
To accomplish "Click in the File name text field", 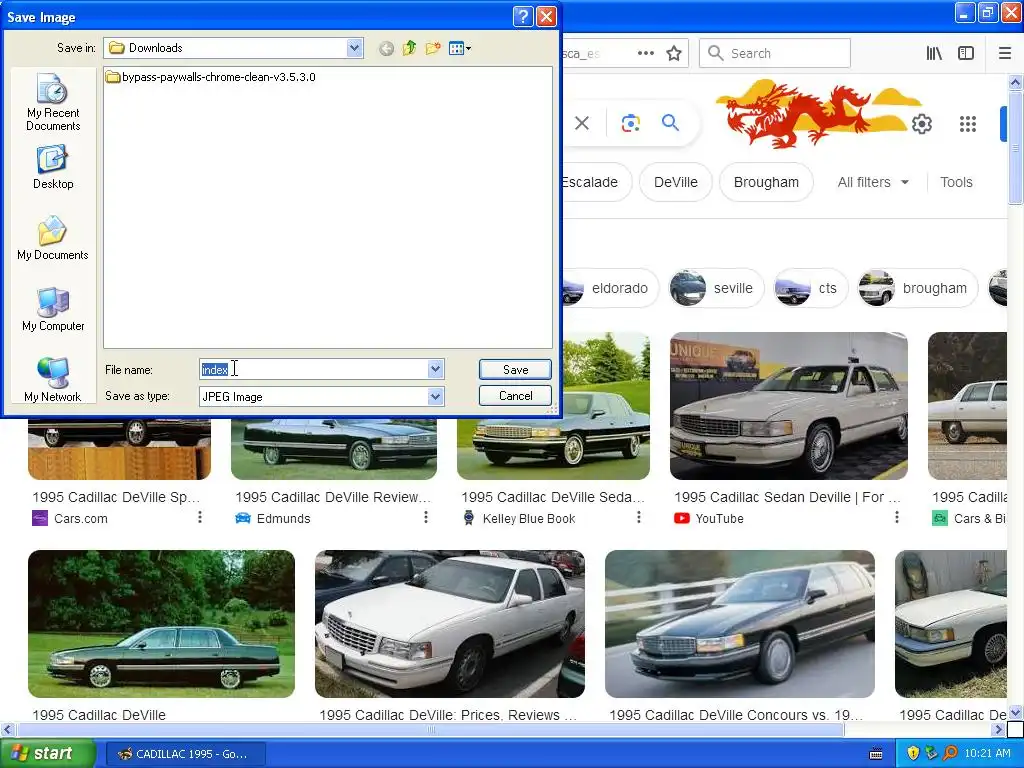I will pyautogui.click(x=313, y=370).
